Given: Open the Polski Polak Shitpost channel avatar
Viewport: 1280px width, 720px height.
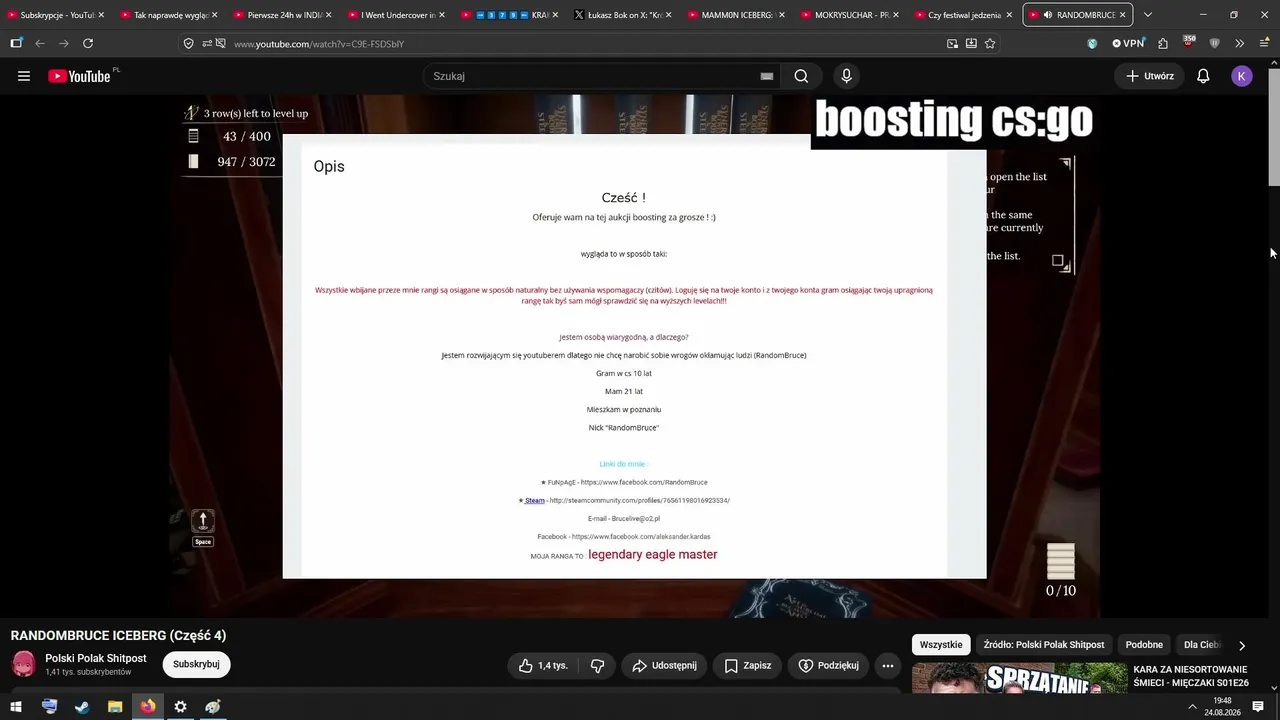Looking at the screenshot, I should pyautogui.click(x=24, y=664).
